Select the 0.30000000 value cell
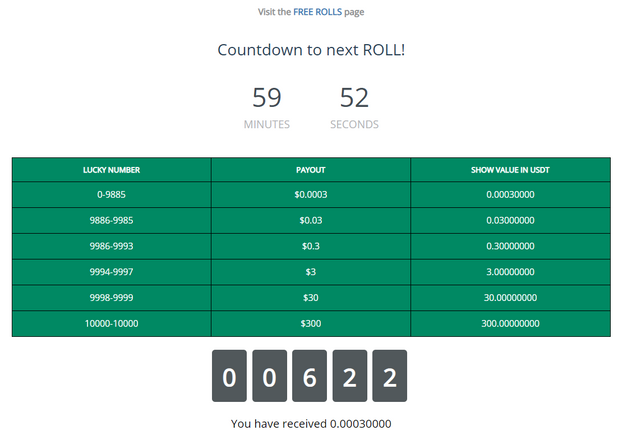 510,246
